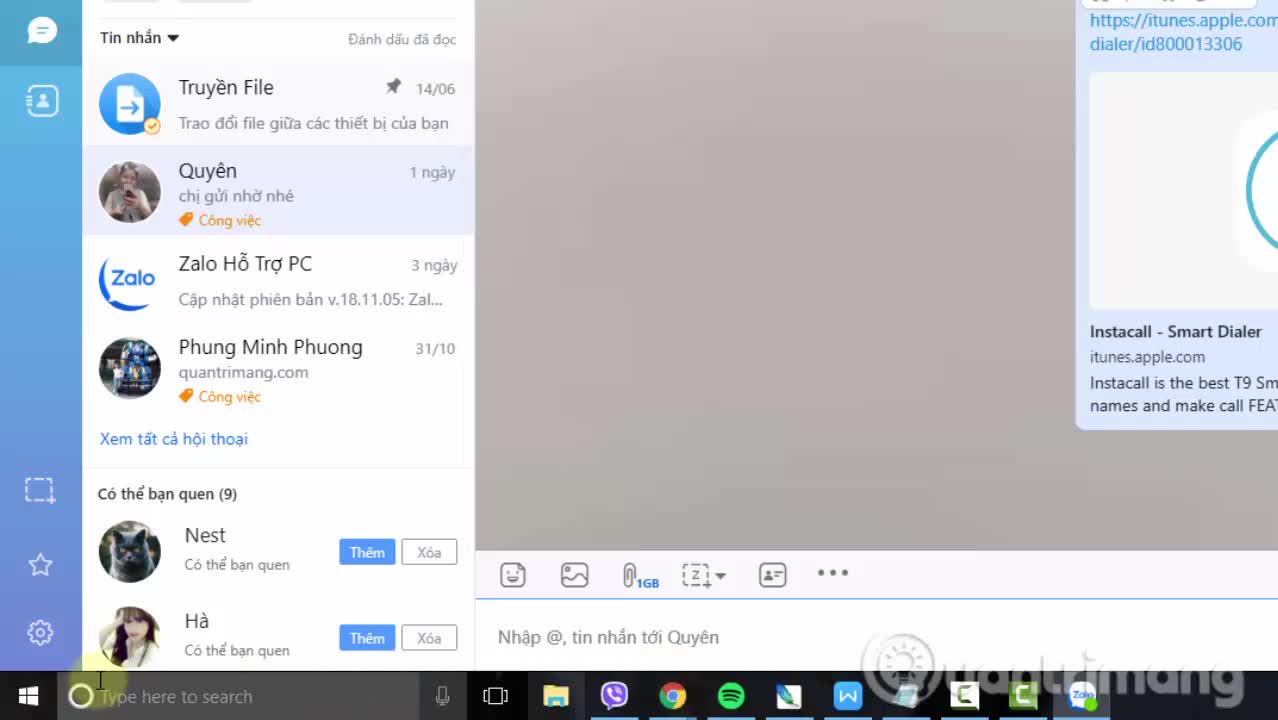Screen dimensions: 1278x720
Task: Click Truyền File avatar icon
Action: [x=130, y=103]
